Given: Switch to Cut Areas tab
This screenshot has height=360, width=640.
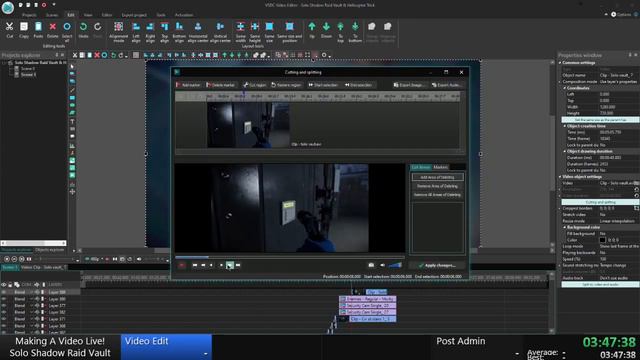Looking at the screenshot, I should click(x=421, y=167).
